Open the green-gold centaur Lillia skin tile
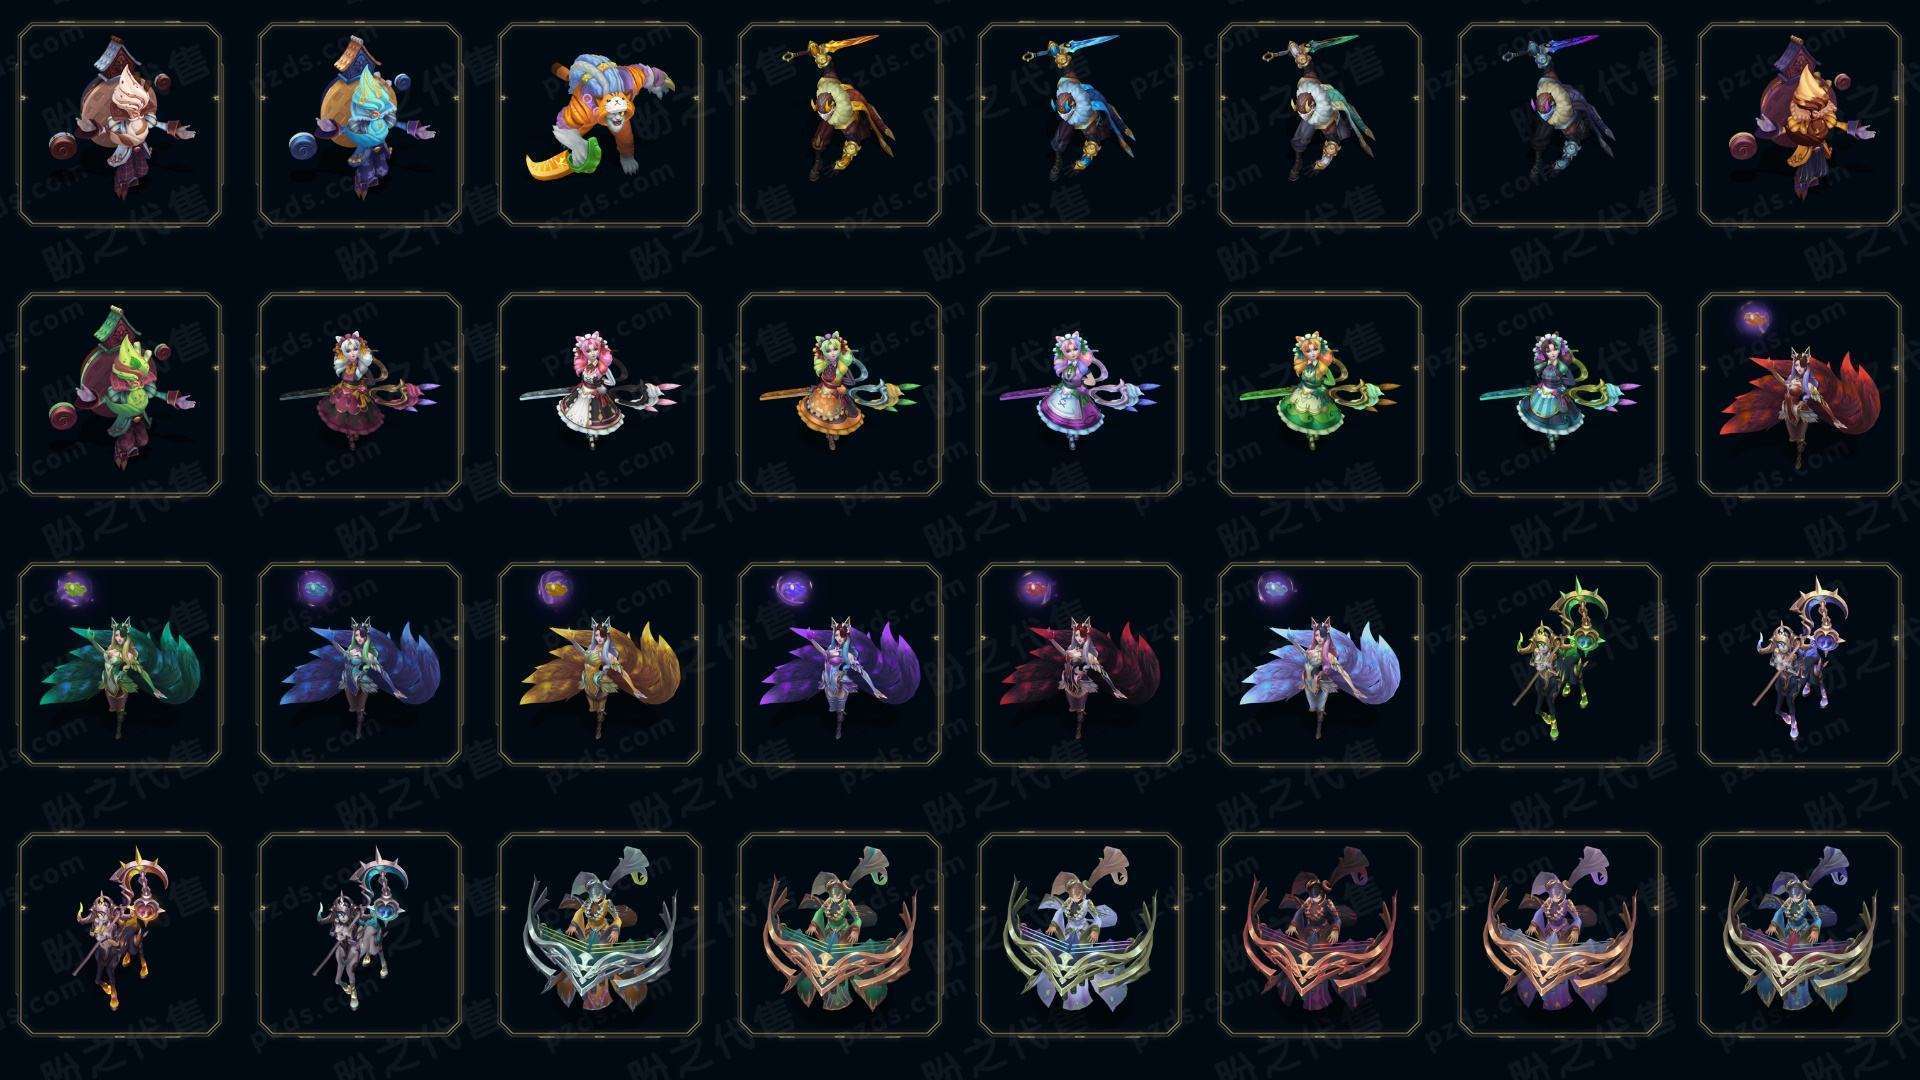The width and height of the screenshot is (1920, 1080). point(1560,664)
